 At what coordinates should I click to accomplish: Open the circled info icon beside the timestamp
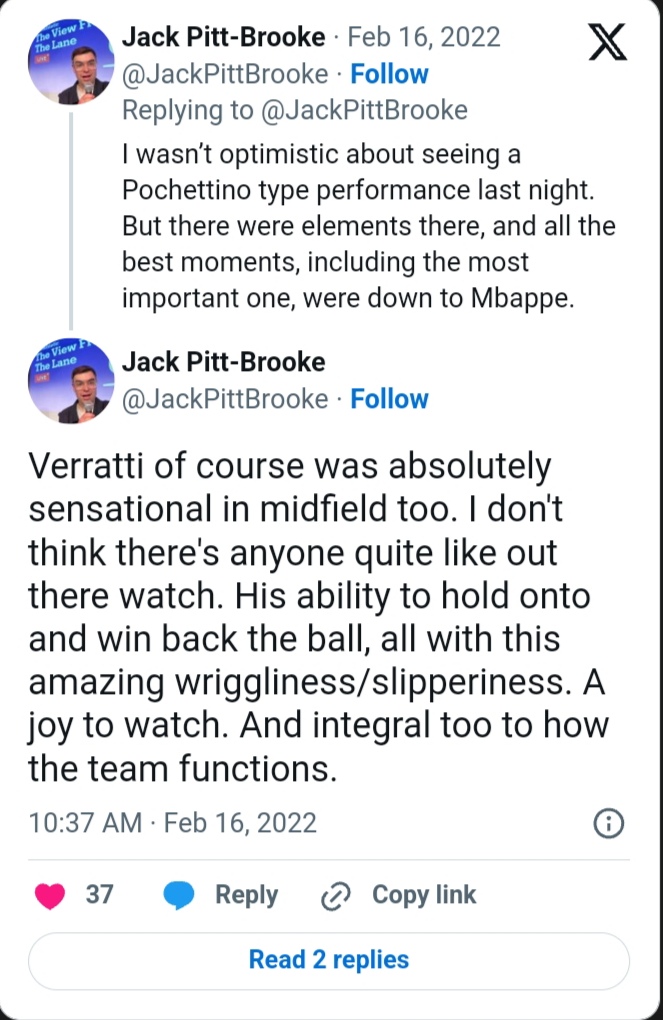pos(609,823)
